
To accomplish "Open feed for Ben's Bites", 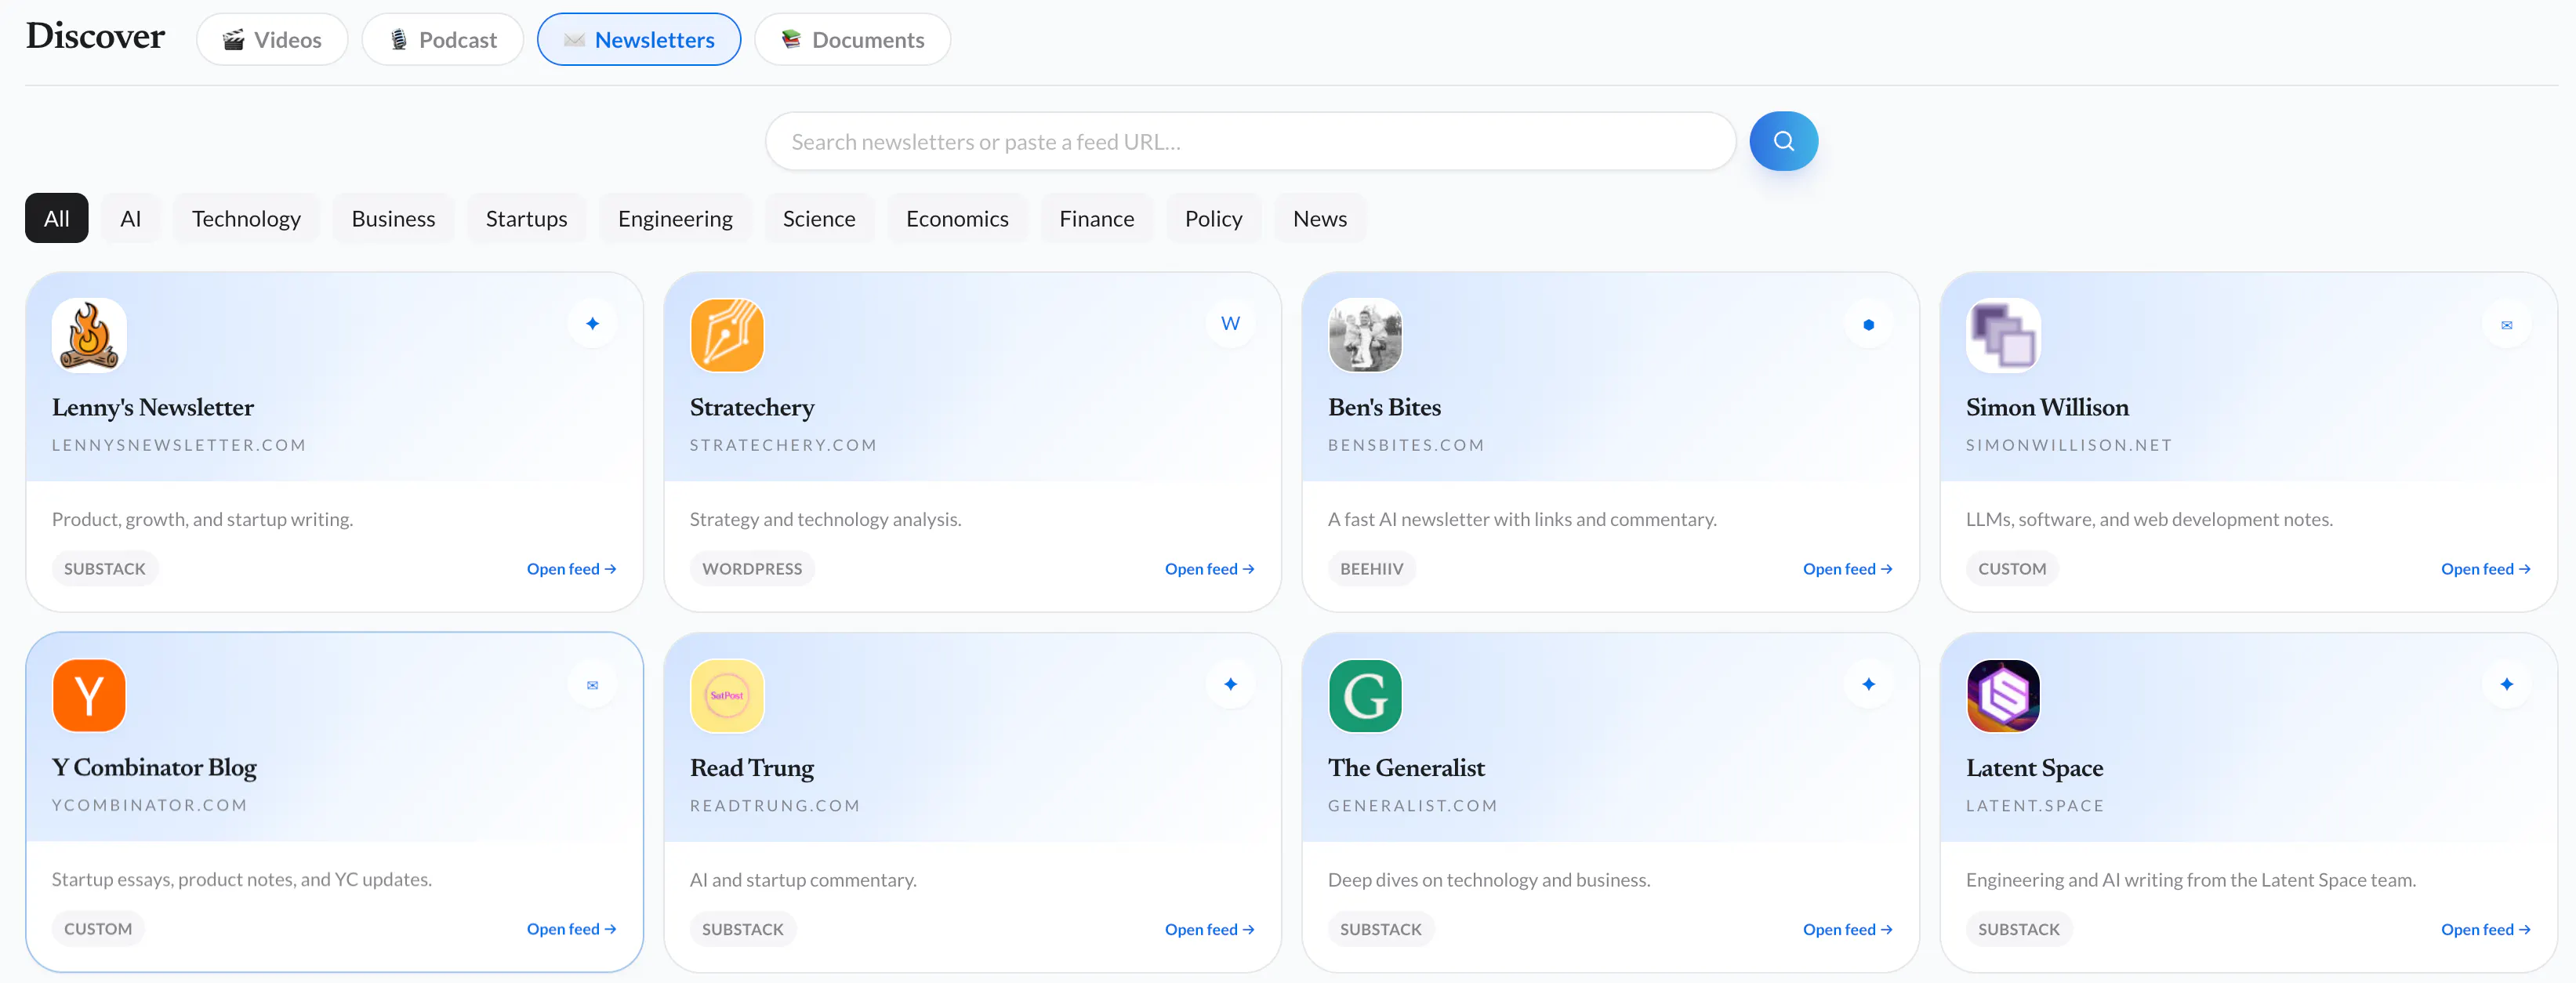I will pos(1847,568).
